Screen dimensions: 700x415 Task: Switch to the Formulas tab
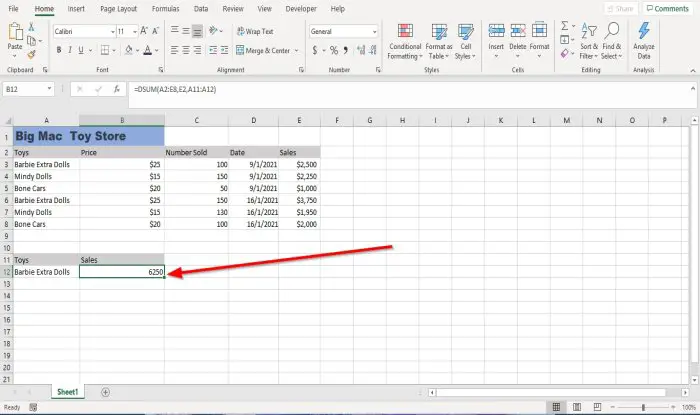tap(165, 8)
